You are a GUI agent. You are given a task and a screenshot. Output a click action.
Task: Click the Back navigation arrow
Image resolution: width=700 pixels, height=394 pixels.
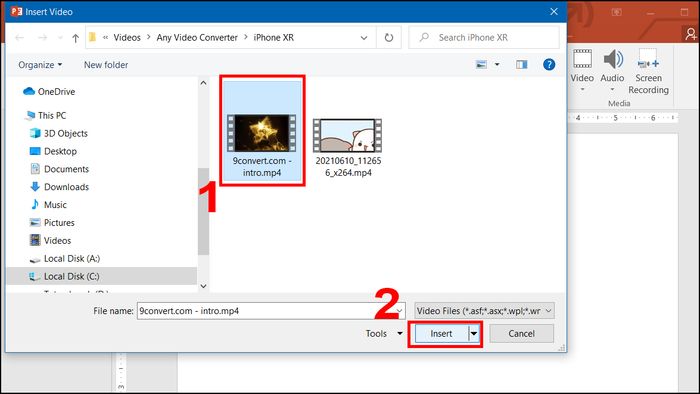pyautogui.click(x=20, y=38)
